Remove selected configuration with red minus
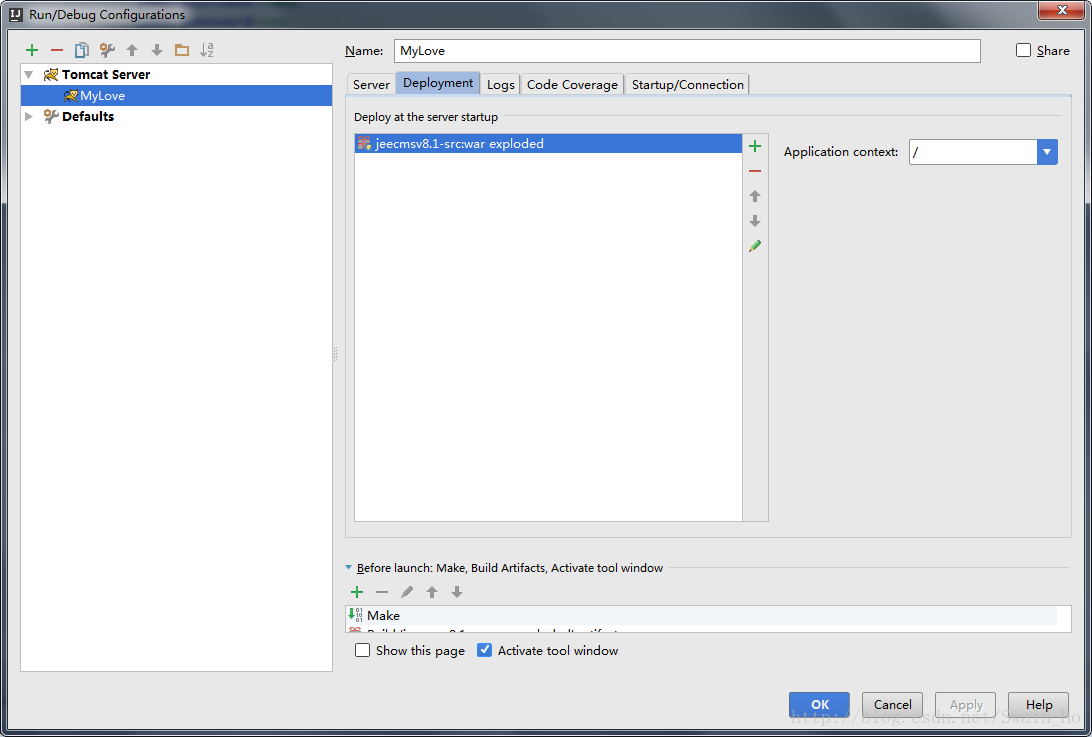 (57, 50)
